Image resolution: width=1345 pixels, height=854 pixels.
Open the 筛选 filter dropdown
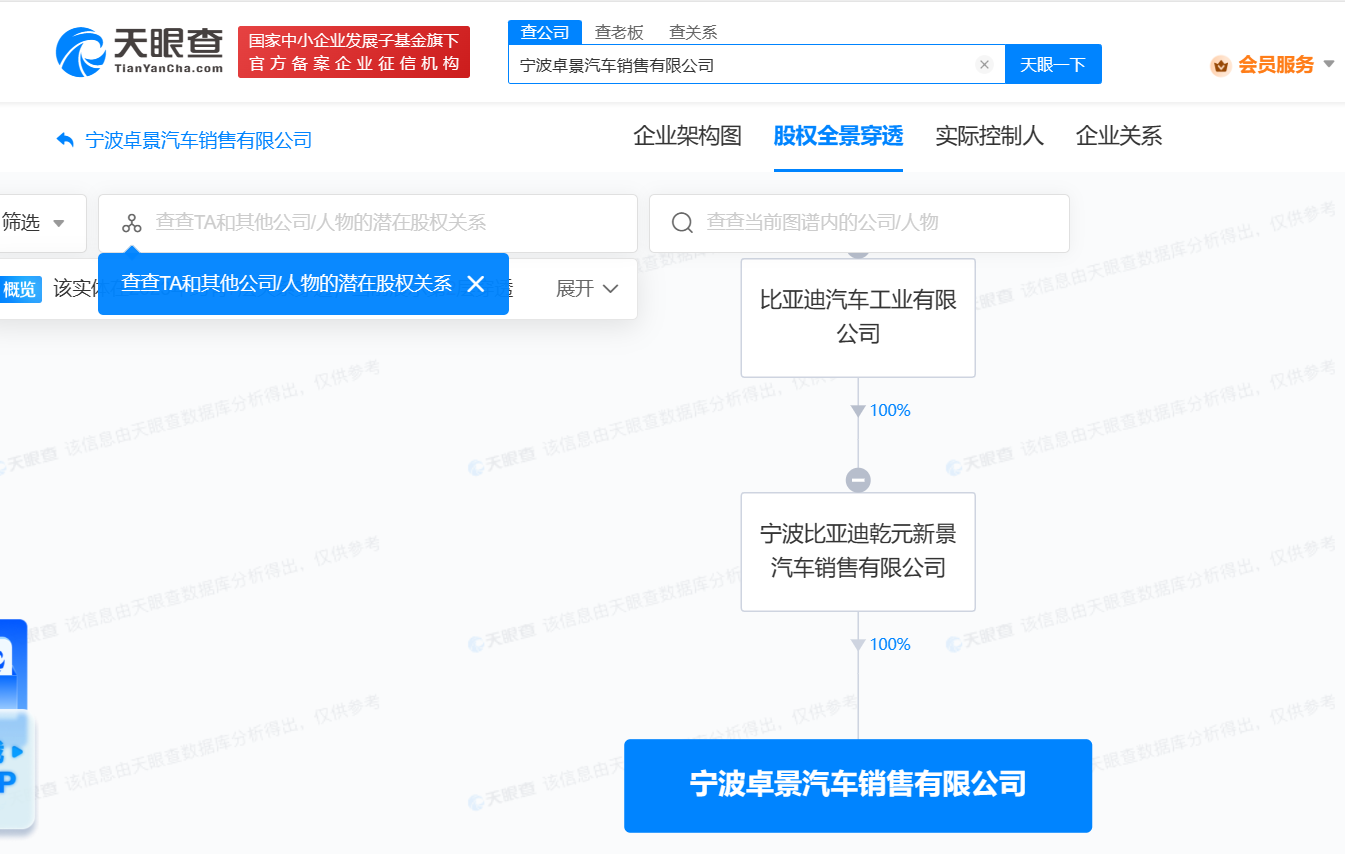35,223
